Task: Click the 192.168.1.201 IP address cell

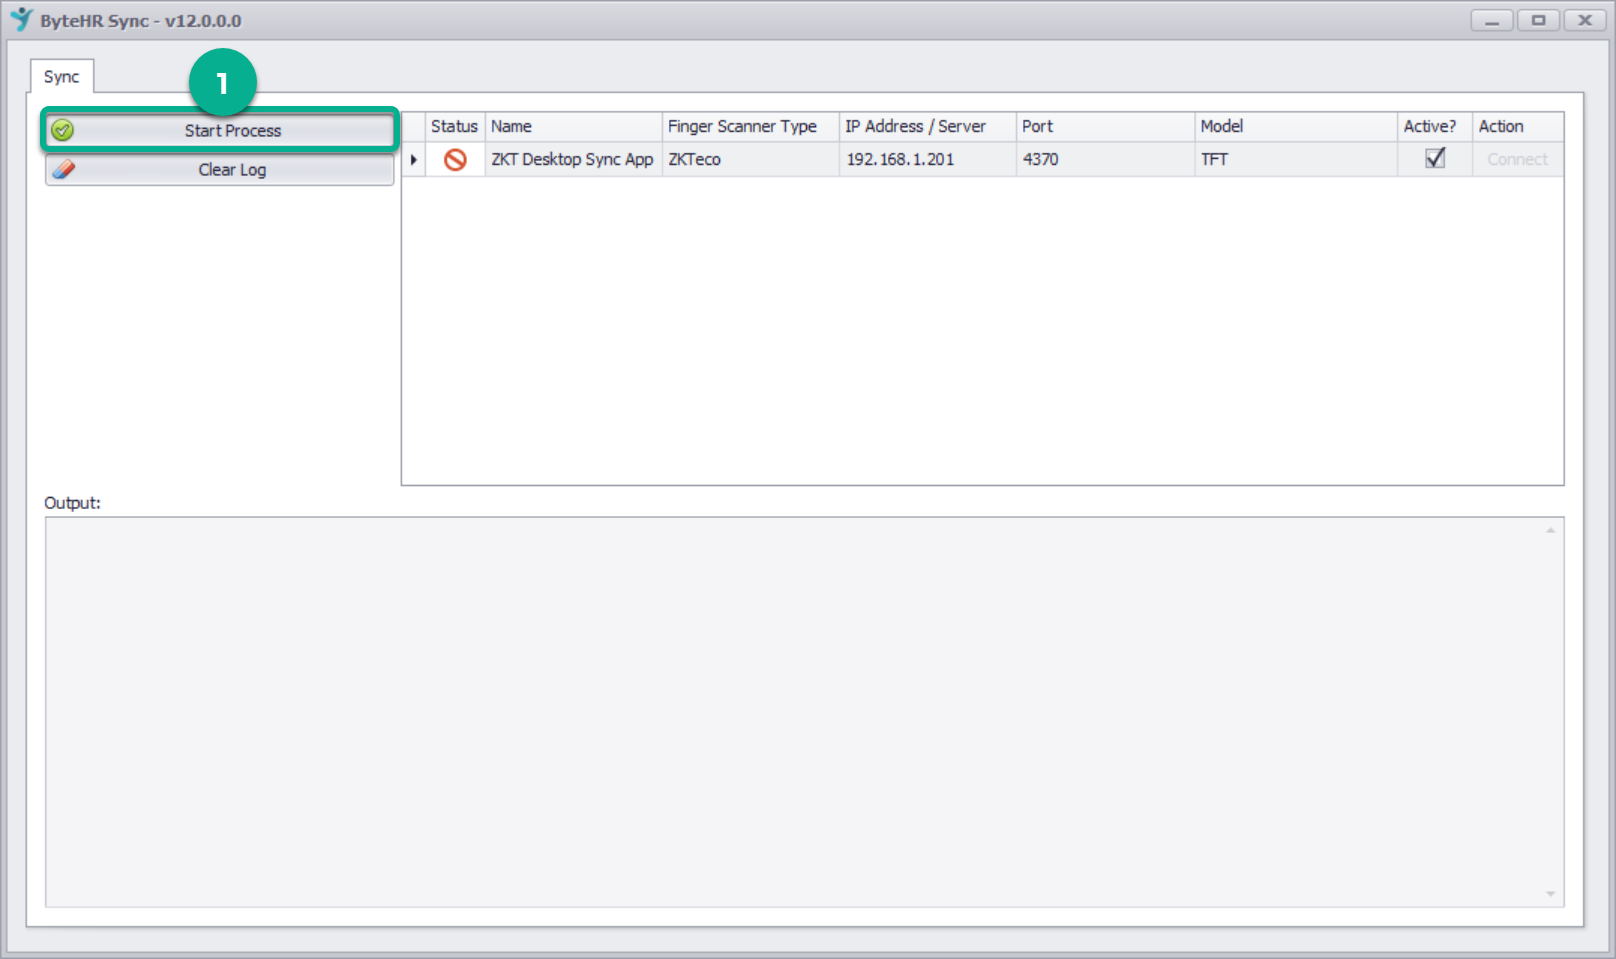Action: coord(927,159)
